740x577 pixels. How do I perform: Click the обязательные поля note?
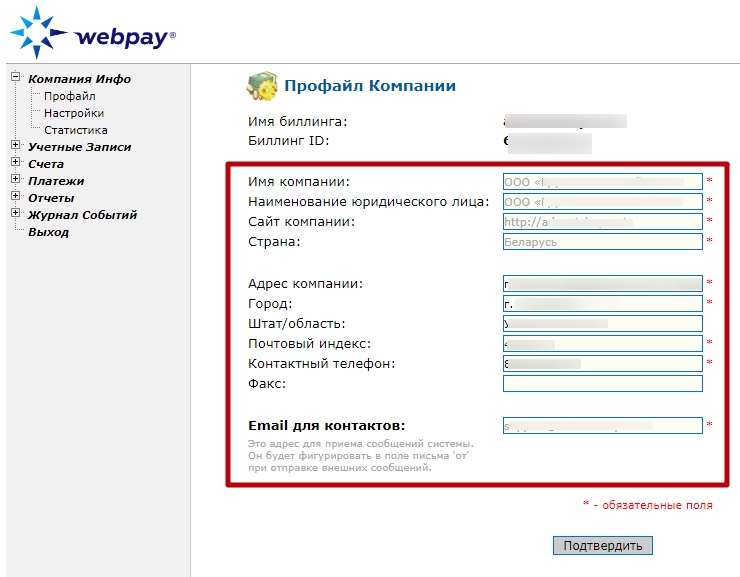[x=648, y=505]
